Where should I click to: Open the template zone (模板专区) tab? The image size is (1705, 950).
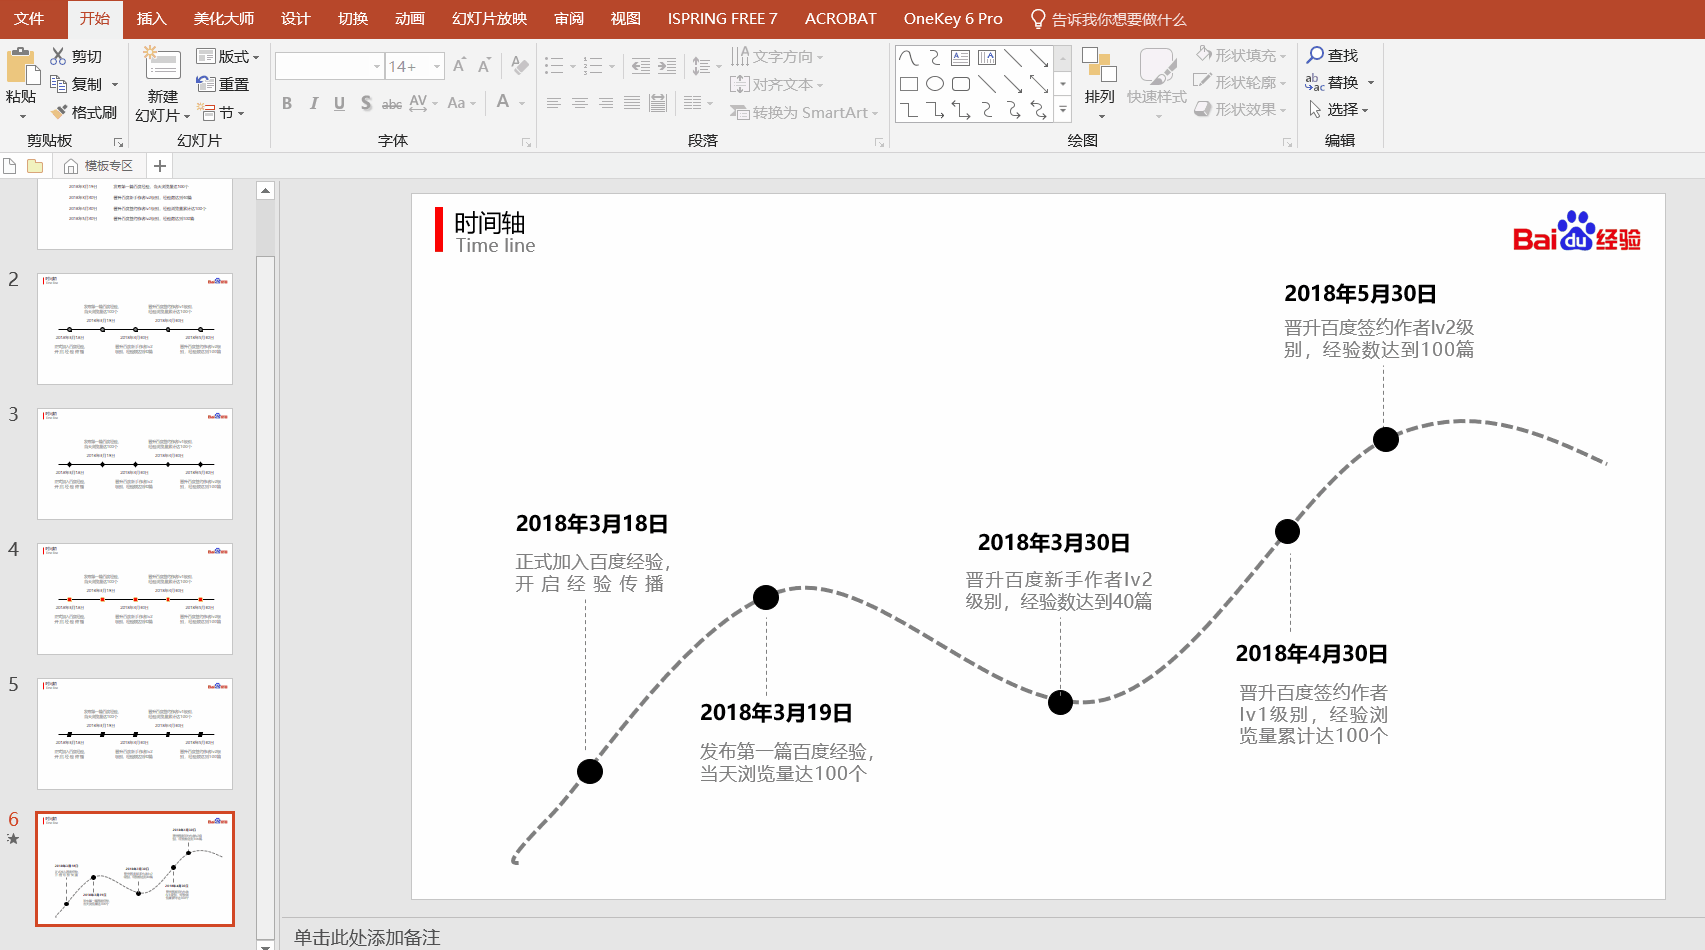click(x=99, y=166)
